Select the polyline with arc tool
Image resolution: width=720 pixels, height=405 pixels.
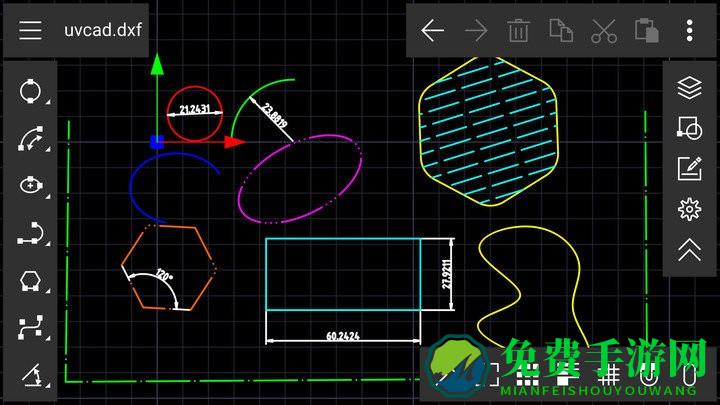click(x=30, y=233)
